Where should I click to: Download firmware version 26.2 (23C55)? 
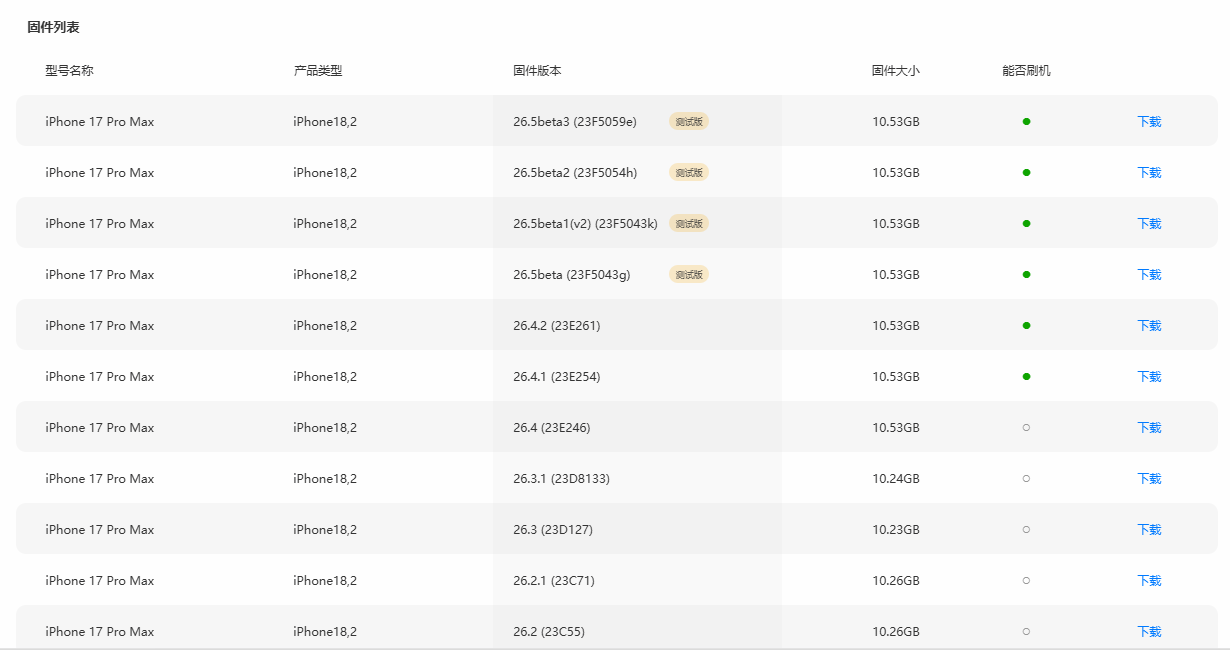tap(1149, 632)
